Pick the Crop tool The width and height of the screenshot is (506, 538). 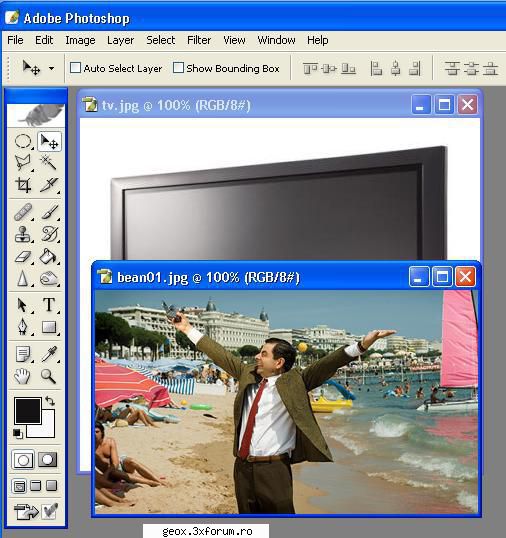(23, 185)
